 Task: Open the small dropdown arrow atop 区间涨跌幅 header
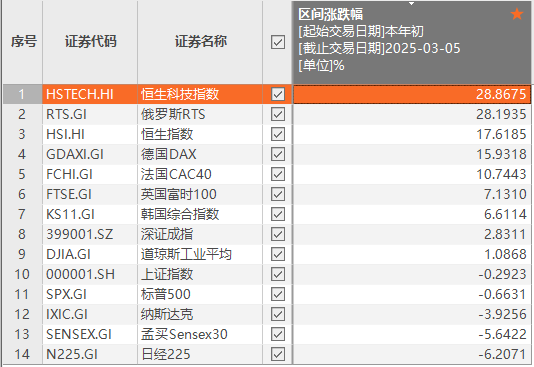pyautogui.click(x=411, y=3)
